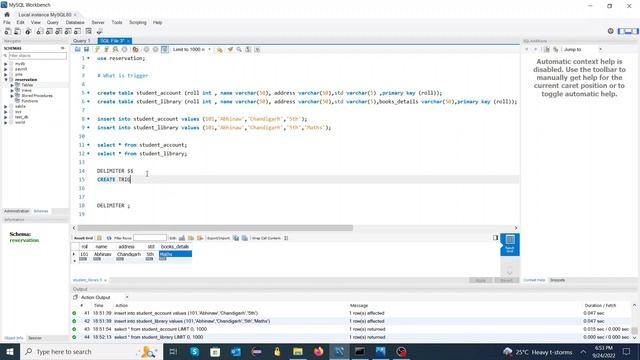Expand the mydb schema

[6, 64]
